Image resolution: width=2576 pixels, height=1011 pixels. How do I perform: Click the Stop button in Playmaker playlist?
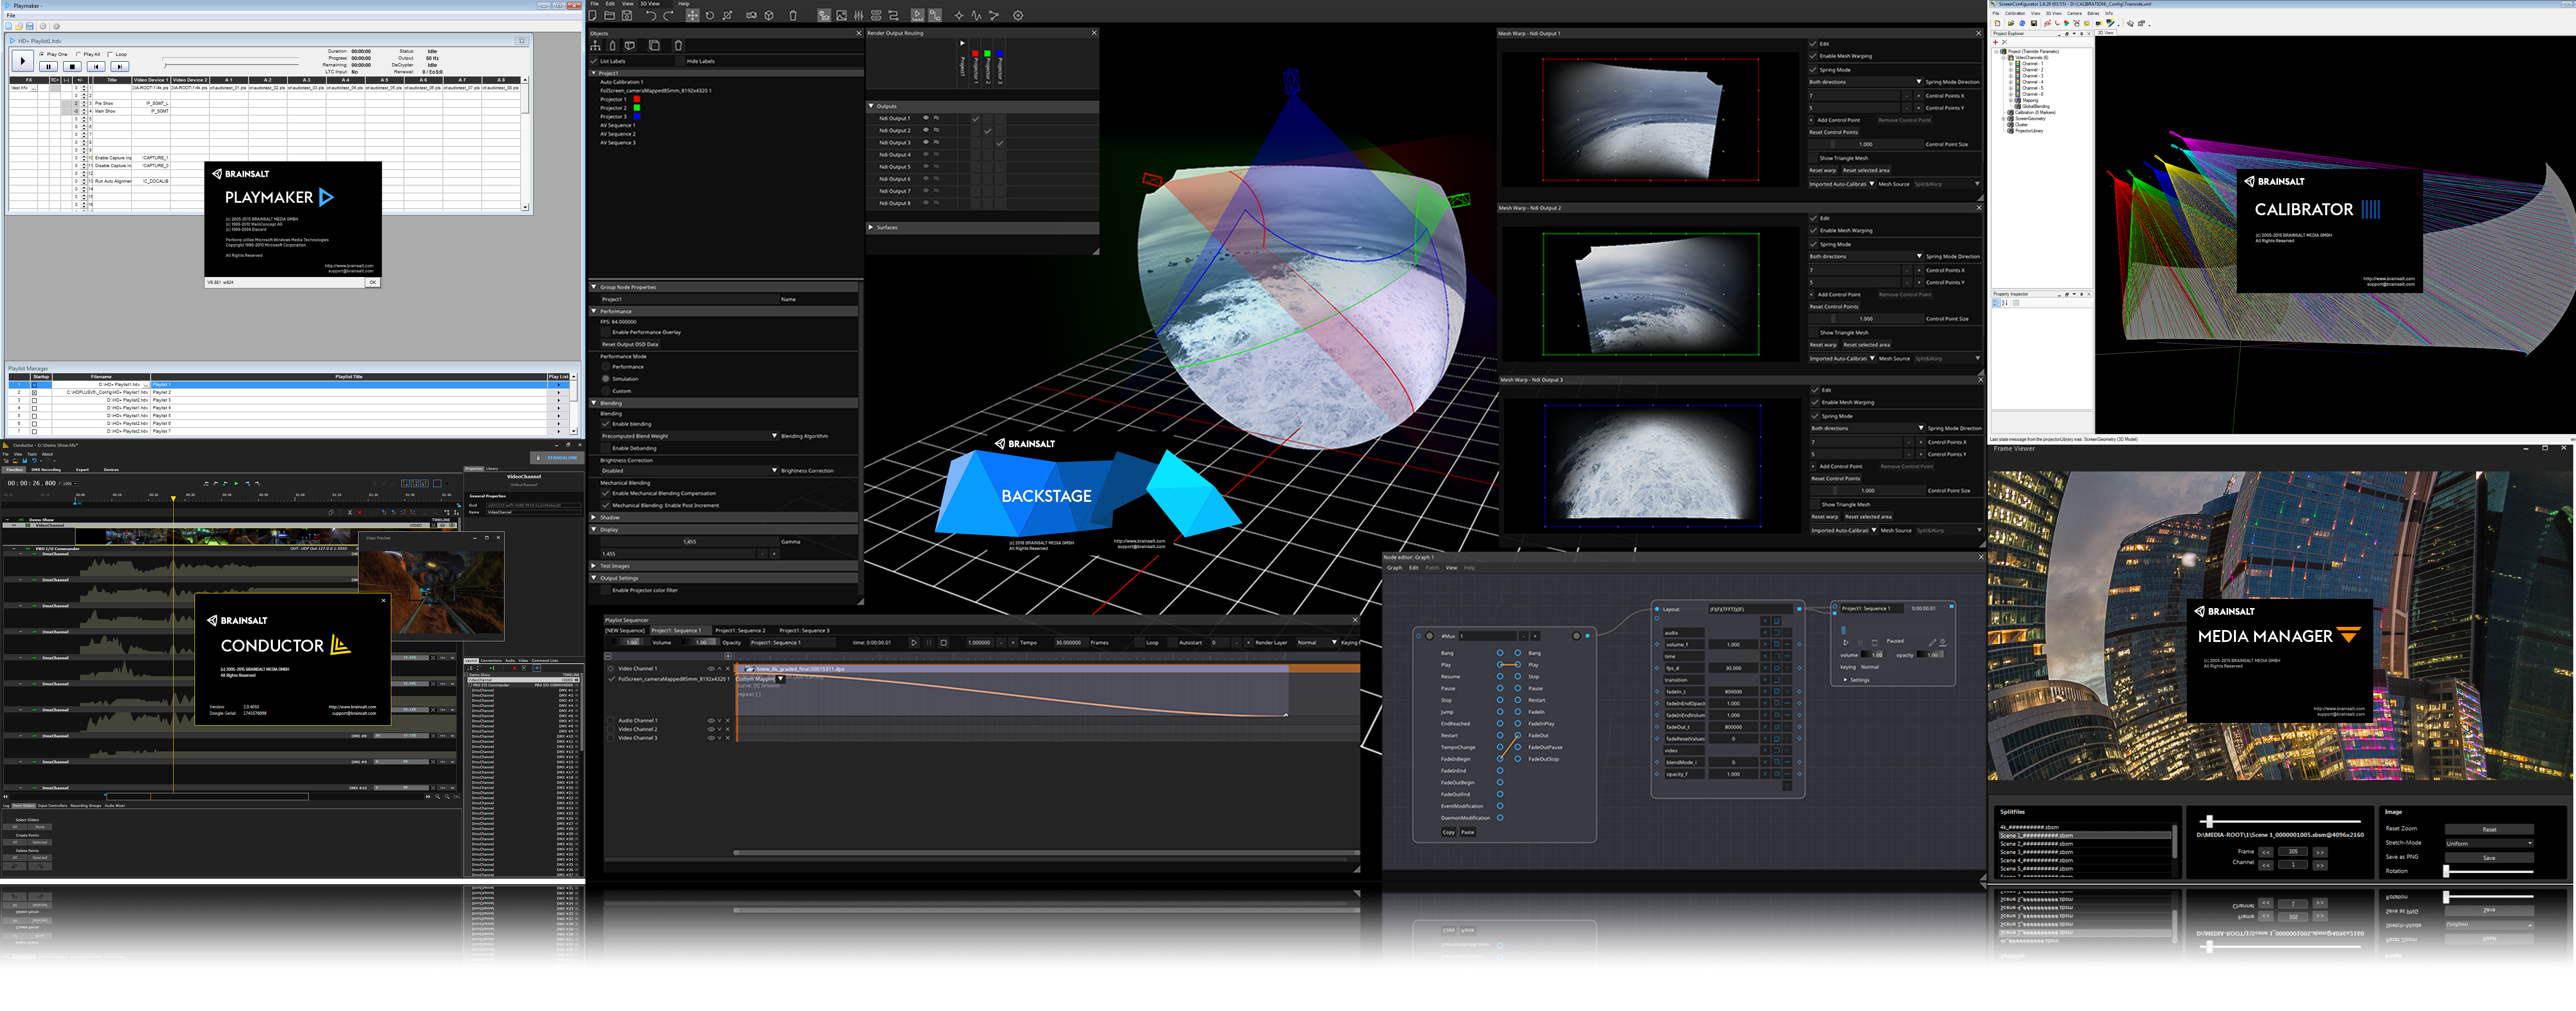coord(72,66)
